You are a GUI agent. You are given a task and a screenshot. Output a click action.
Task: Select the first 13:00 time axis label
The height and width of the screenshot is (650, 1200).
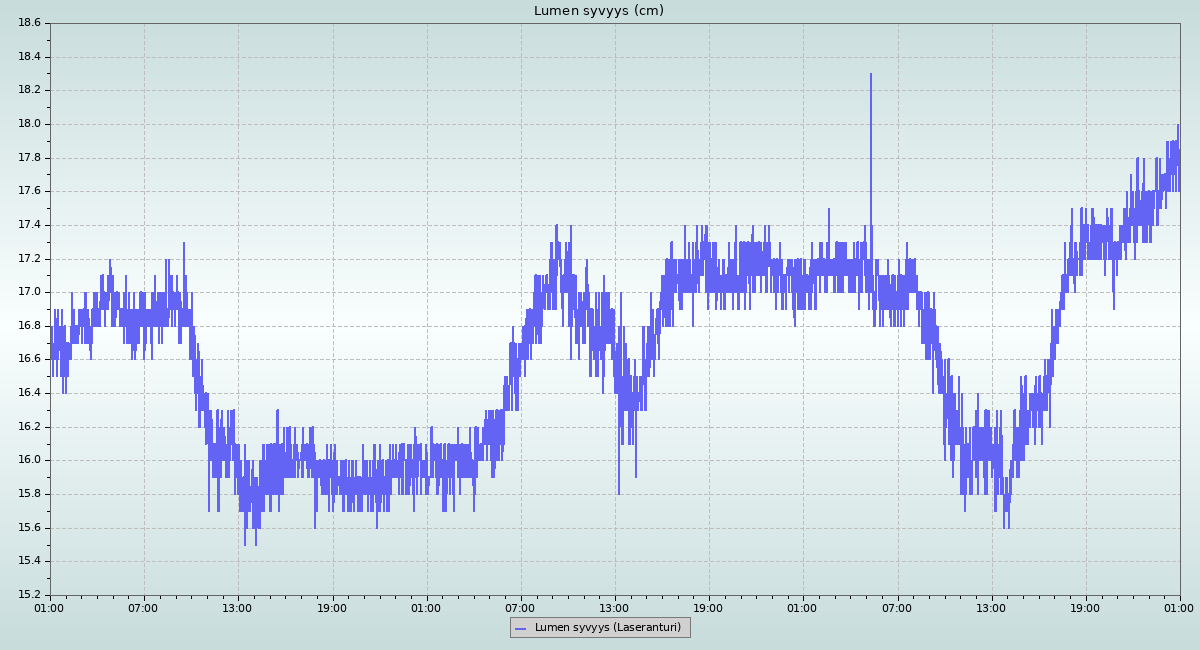coord(237,607)
